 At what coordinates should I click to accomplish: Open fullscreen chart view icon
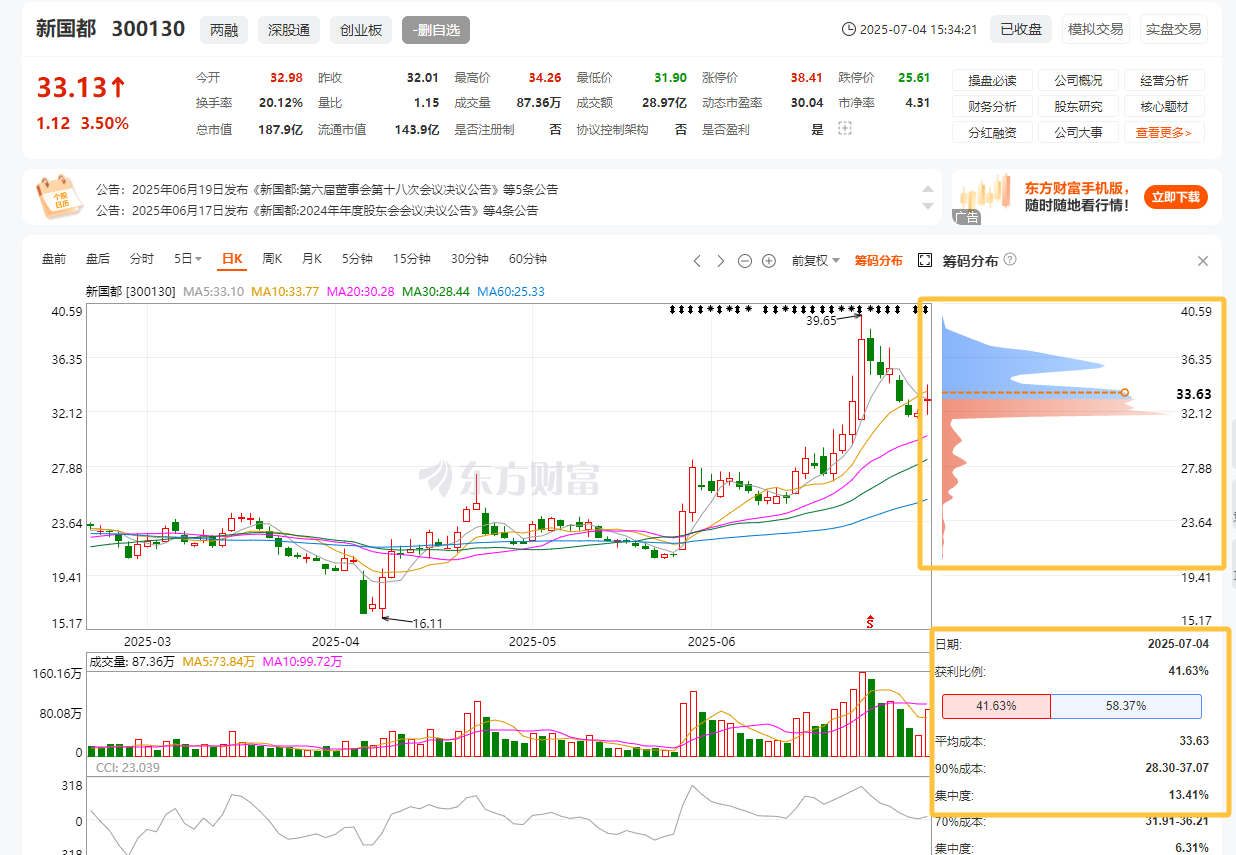925,260
